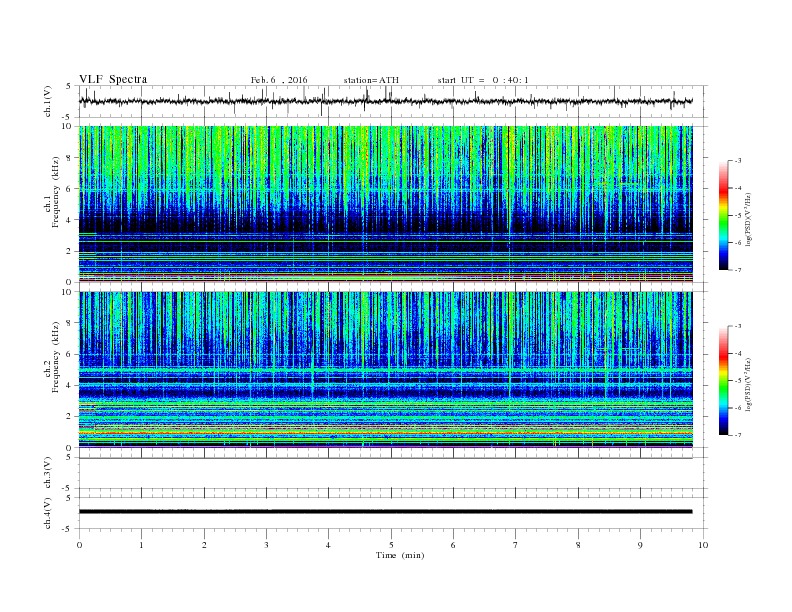The image size is (792, 612).
Task: Click the color bar beside the ch.2 spectrogram
Action: click(x=724, y=381)
